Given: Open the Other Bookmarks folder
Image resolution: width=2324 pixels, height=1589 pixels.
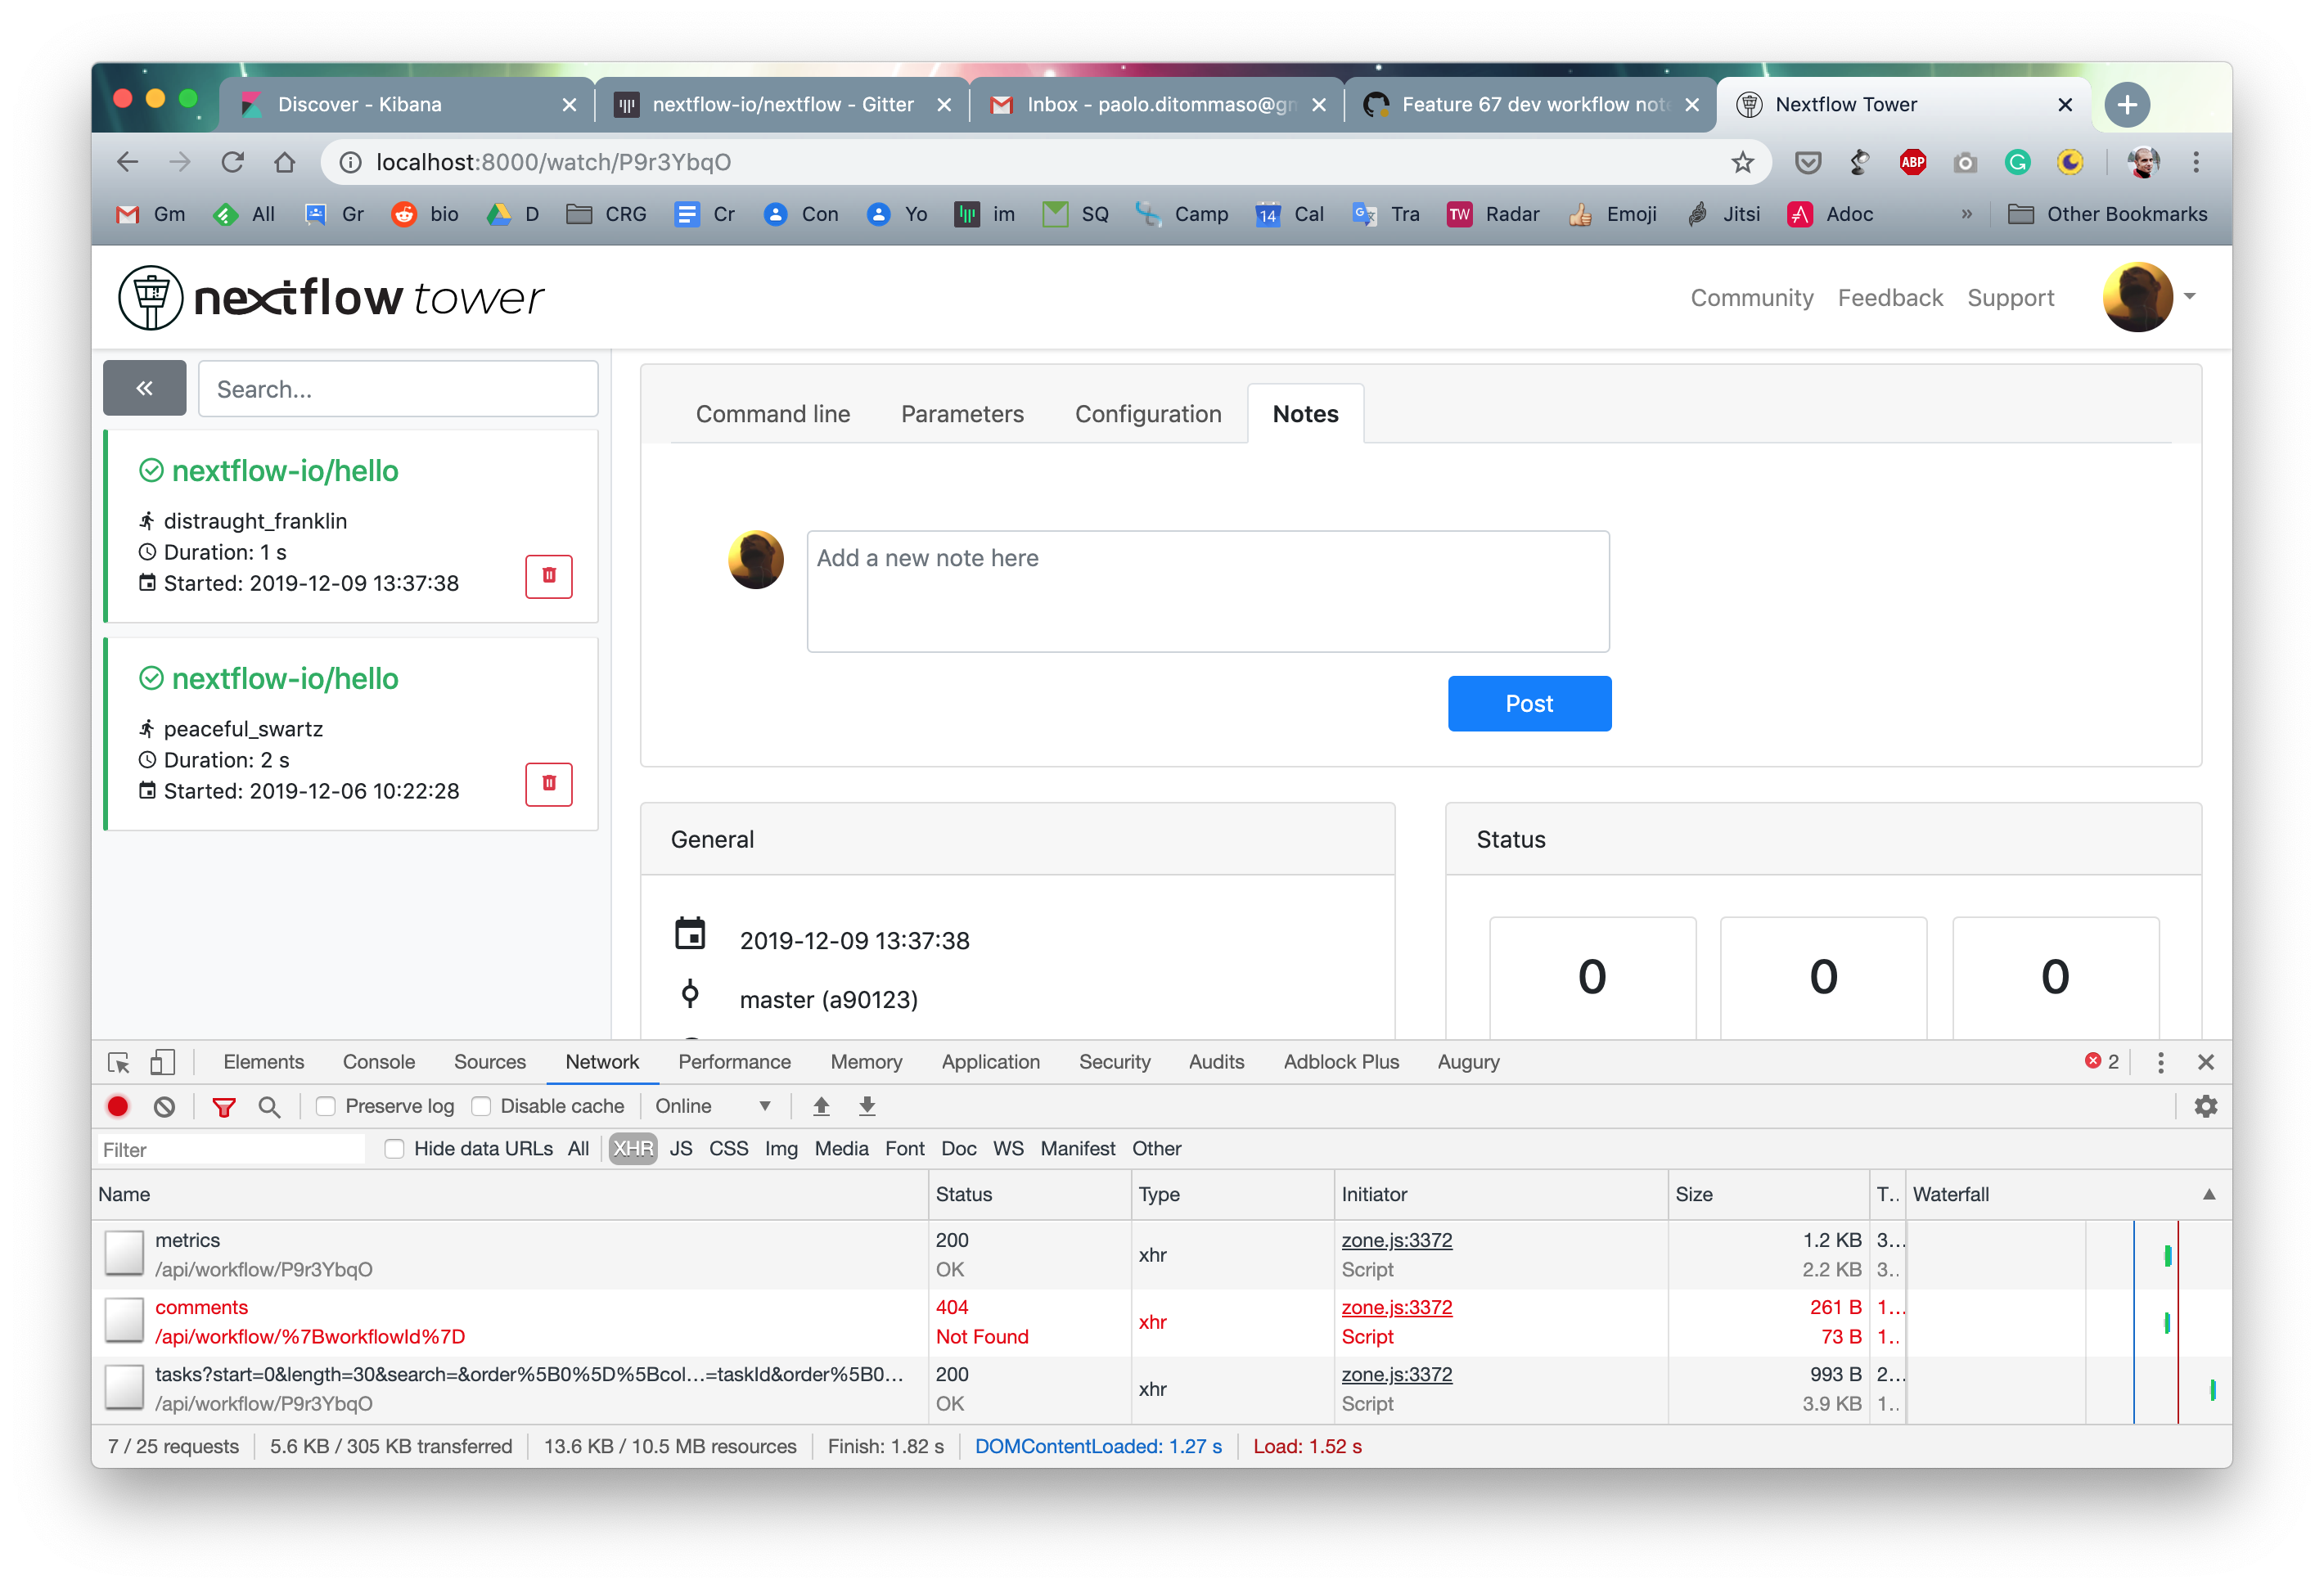Looking at the screenshot, I should 2106,214.
